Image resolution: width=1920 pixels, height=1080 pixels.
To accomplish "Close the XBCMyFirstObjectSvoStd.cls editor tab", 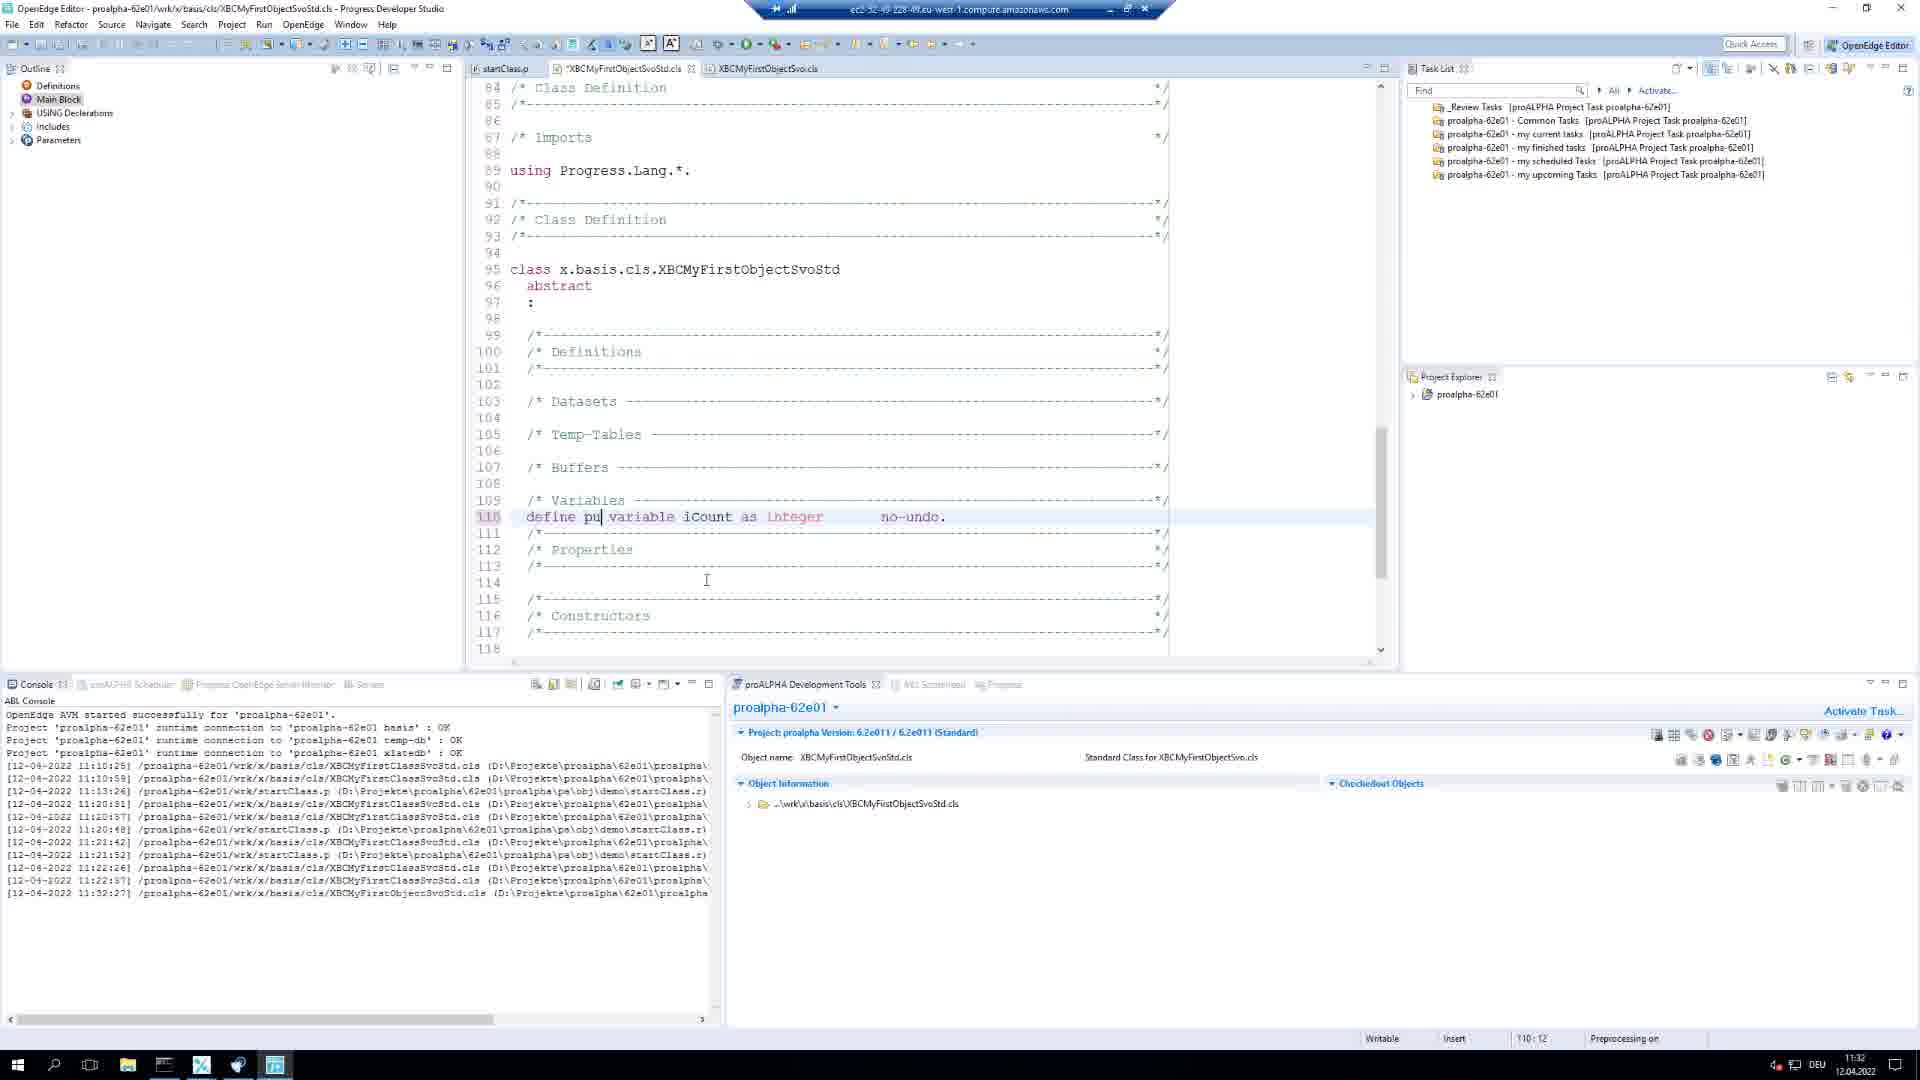I will point(691,69).
